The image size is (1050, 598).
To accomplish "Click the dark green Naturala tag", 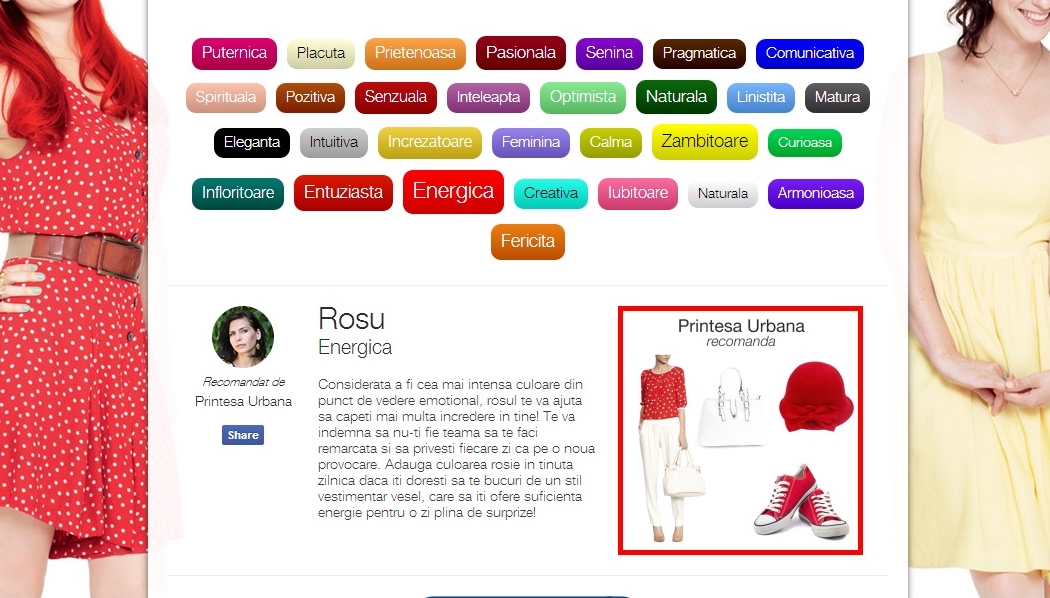I will 676,97.
